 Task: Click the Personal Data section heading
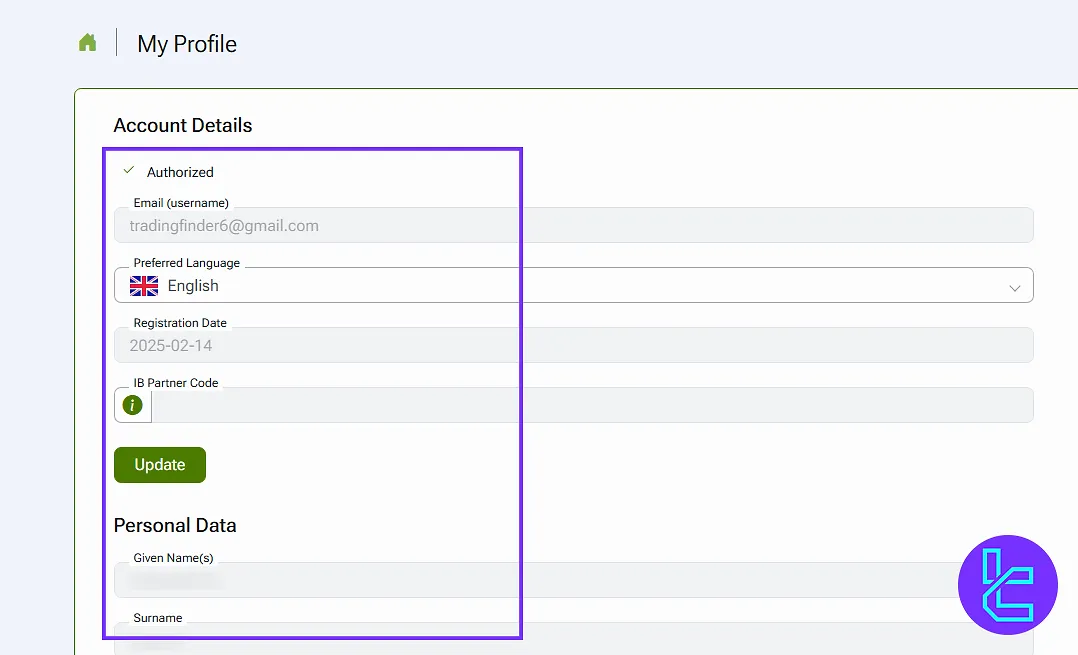point(175,525)
